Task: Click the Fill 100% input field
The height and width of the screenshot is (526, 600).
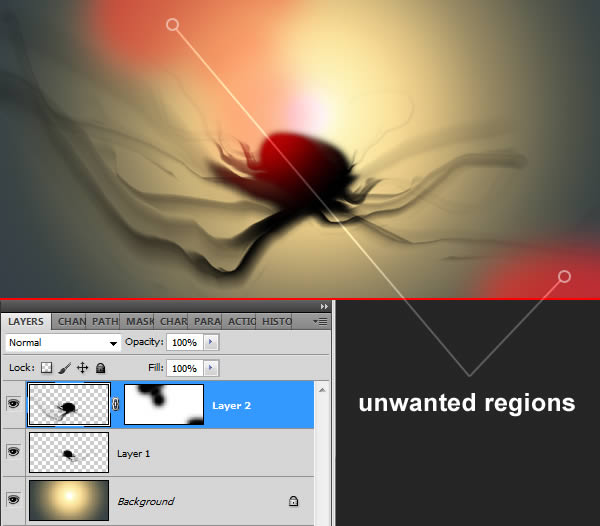Action: (185, 368)
